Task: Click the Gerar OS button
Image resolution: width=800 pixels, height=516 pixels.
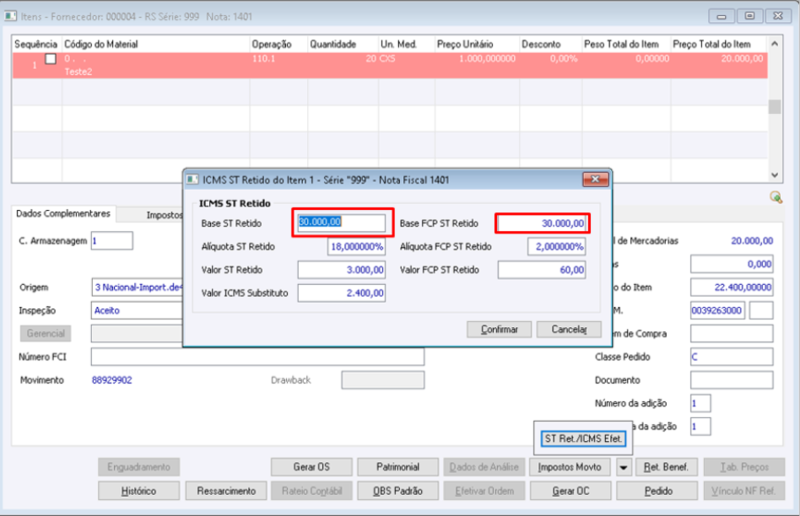Action: (x=311, y=467)
